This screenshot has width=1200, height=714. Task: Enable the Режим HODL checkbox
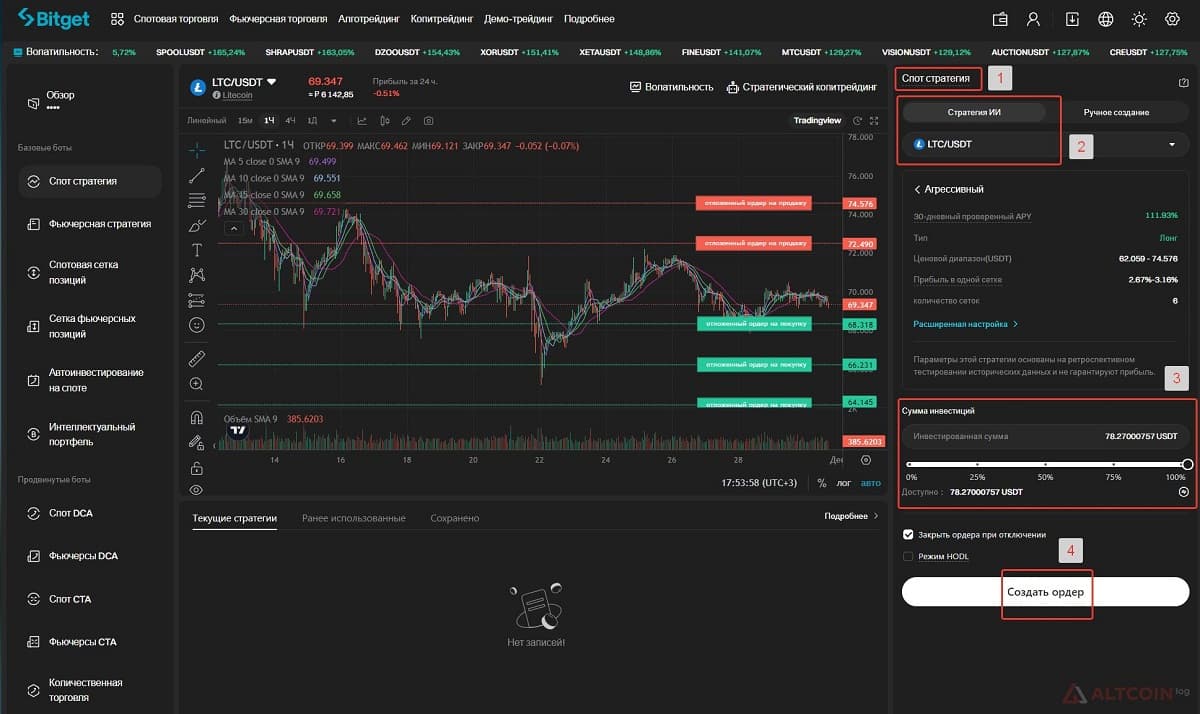click(908, 556)
